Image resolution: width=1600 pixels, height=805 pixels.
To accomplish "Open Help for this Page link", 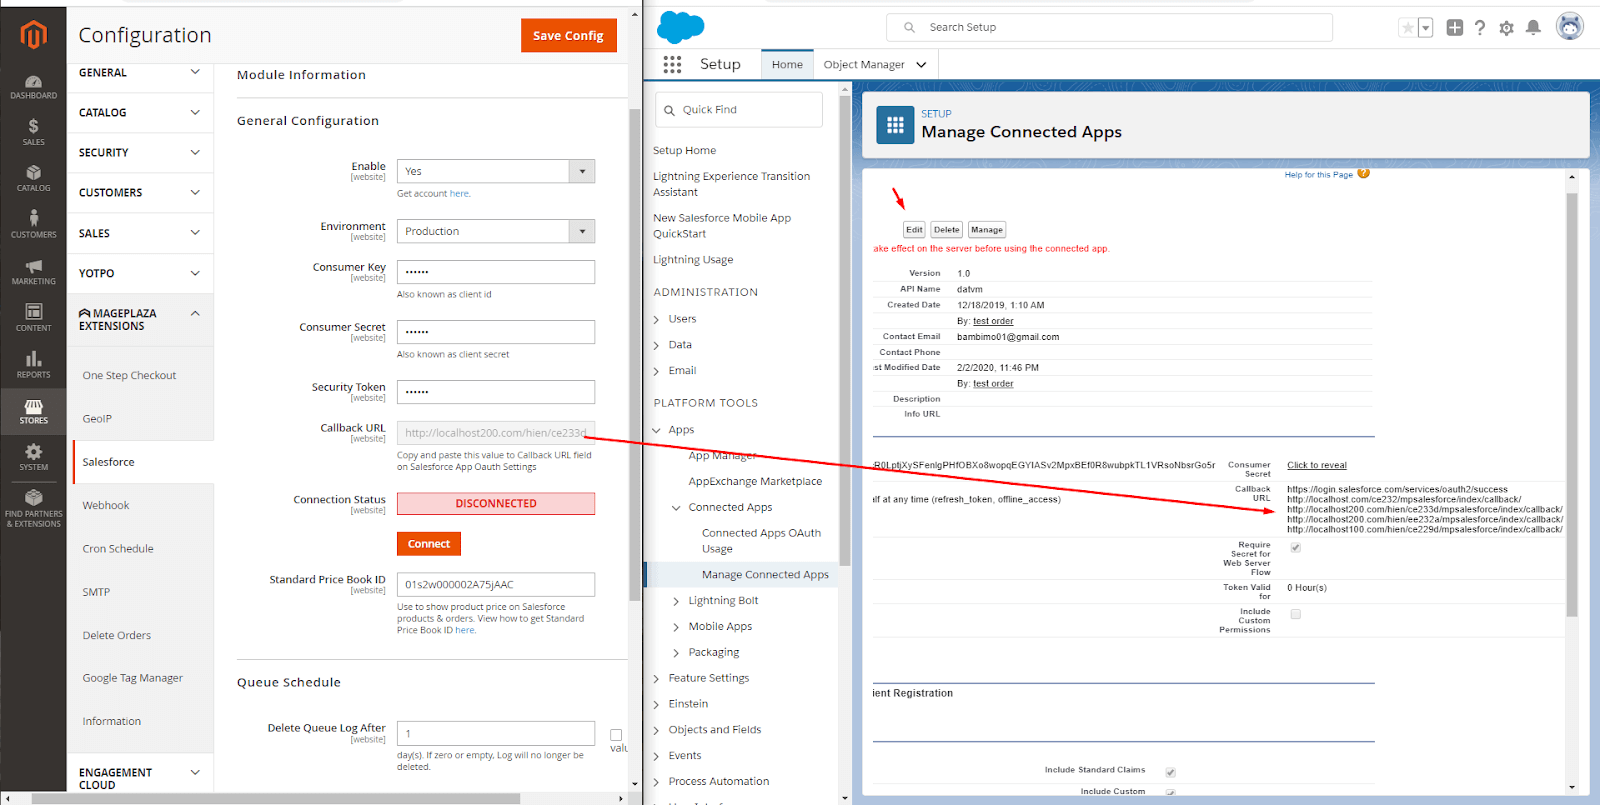I will 1319,175.
